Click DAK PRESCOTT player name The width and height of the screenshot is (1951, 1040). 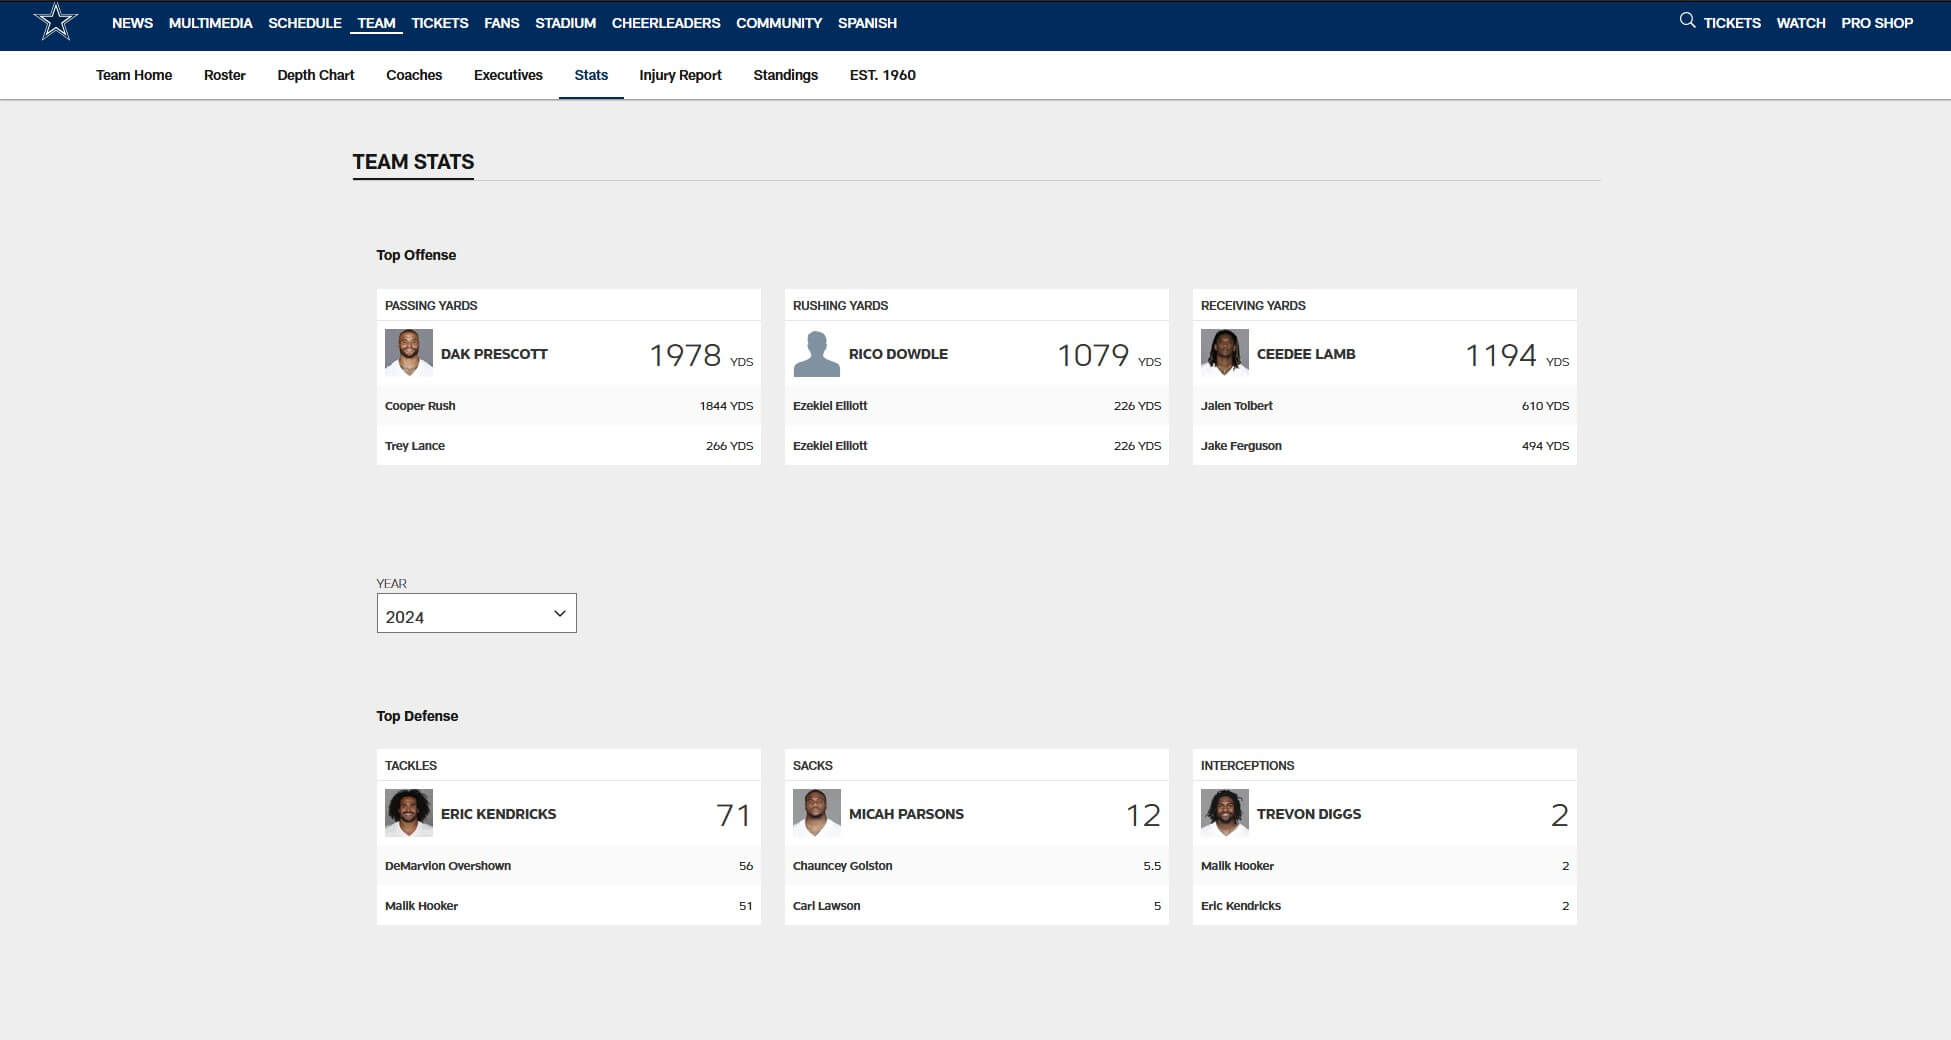click(494, 354)
